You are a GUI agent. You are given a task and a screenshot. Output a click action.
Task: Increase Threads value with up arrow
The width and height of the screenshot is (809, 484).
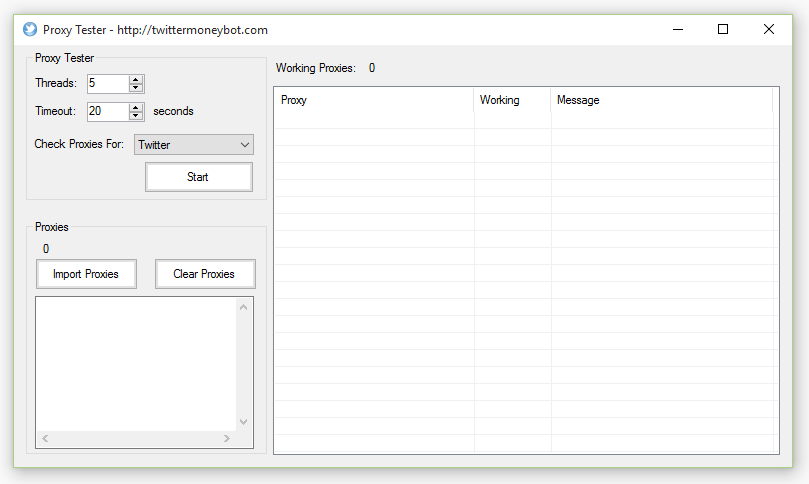[136, 79]
